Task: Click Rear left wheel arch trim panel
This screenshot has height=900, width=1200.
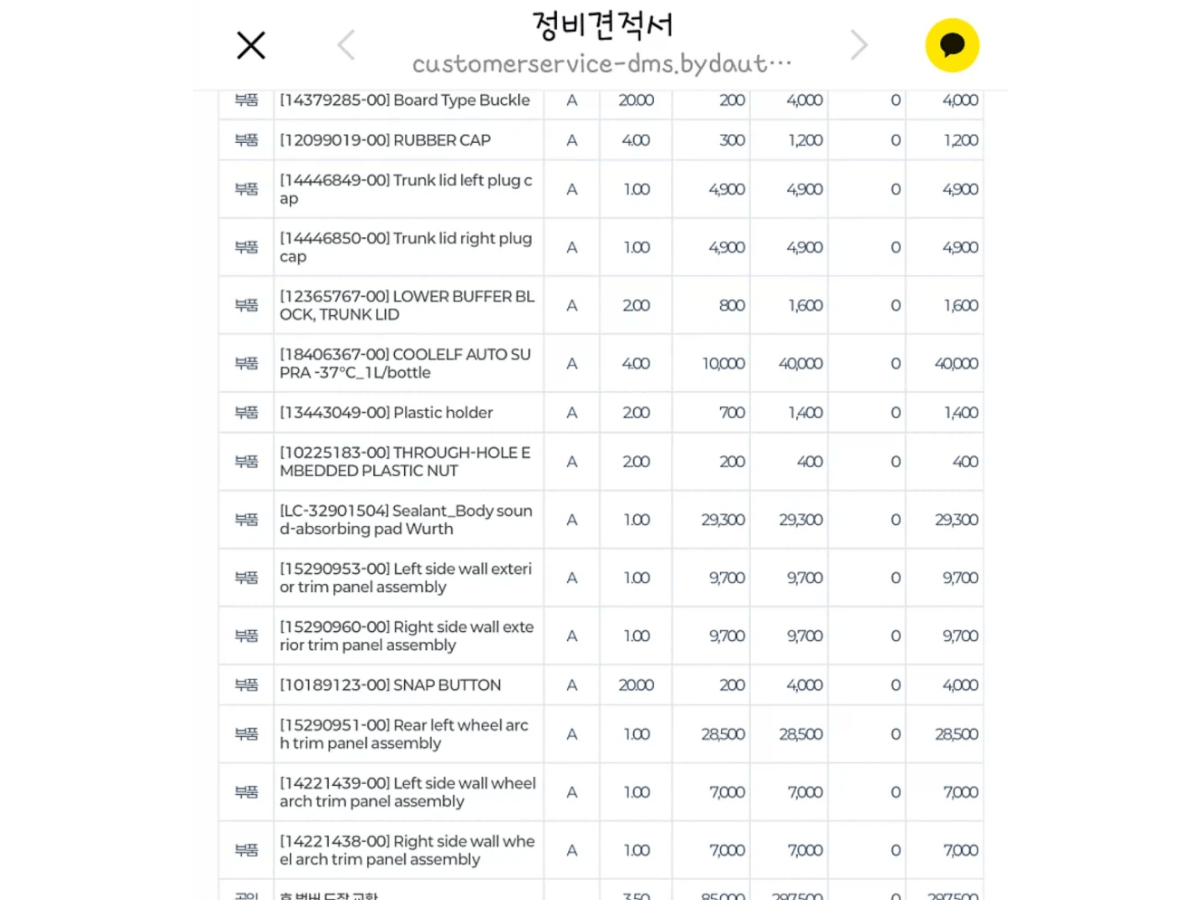Action: tap(601, 734)
